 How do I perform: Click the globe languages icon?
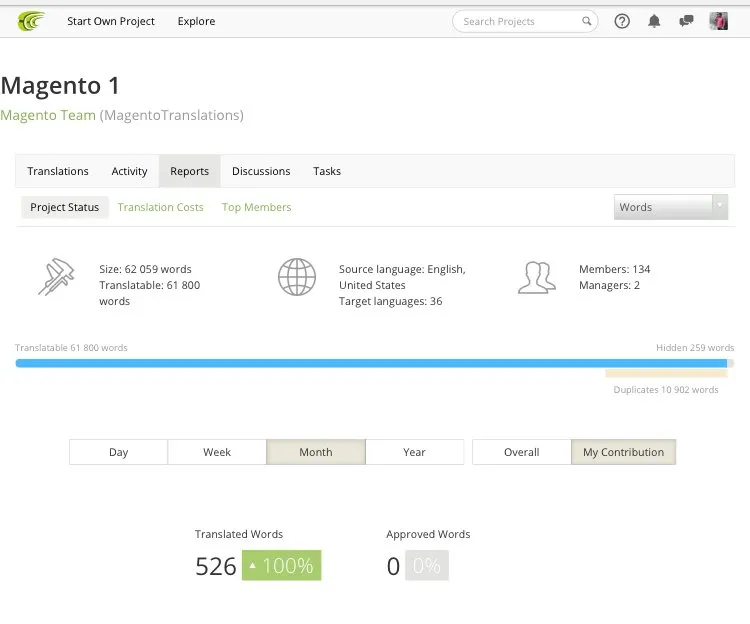tap(297, 277)
